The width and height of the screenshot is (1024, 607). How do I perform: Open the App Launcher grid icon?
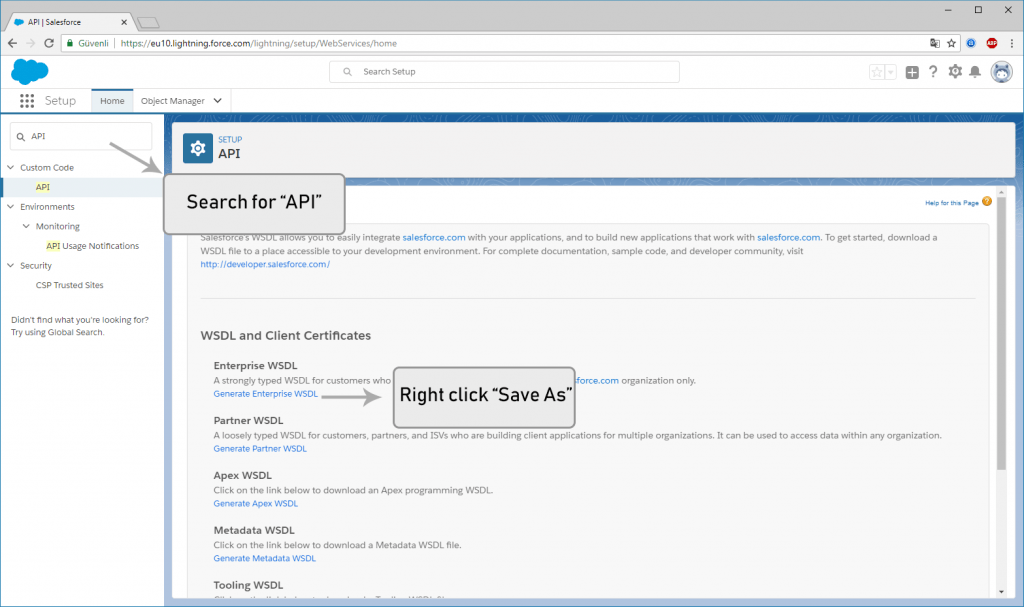(27, 101)
